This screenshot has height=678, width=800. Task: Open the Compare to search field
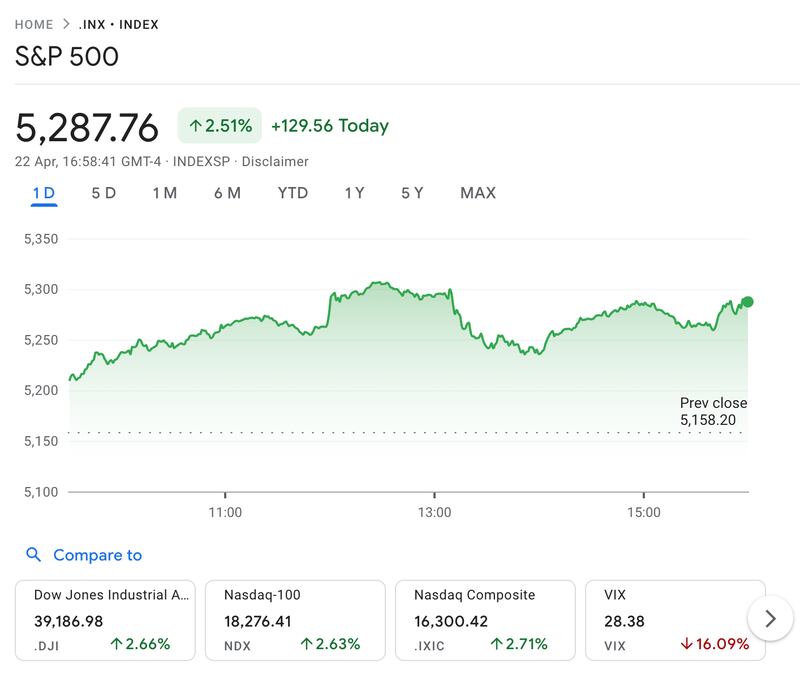pyautogui.click(x=97, y=555)
